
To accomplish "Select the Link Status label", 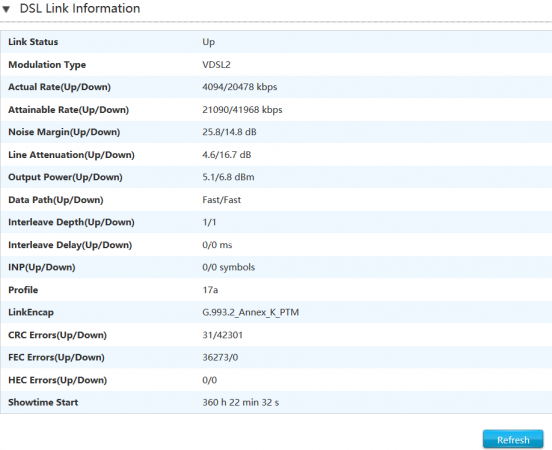I will 33,42.
